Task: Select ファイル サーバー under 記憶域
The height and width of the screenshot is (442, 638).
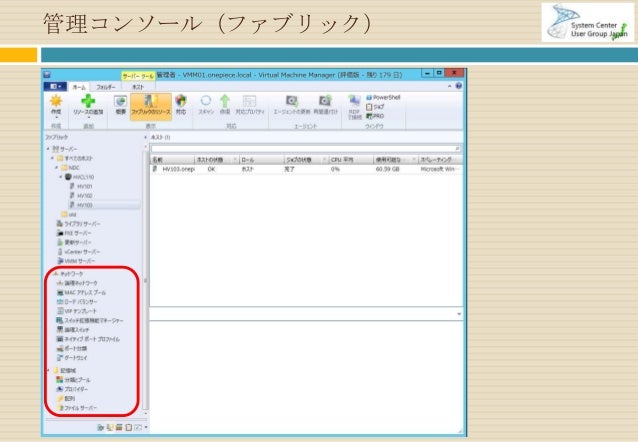Action: pyautogui.click(x=76, y=408)
